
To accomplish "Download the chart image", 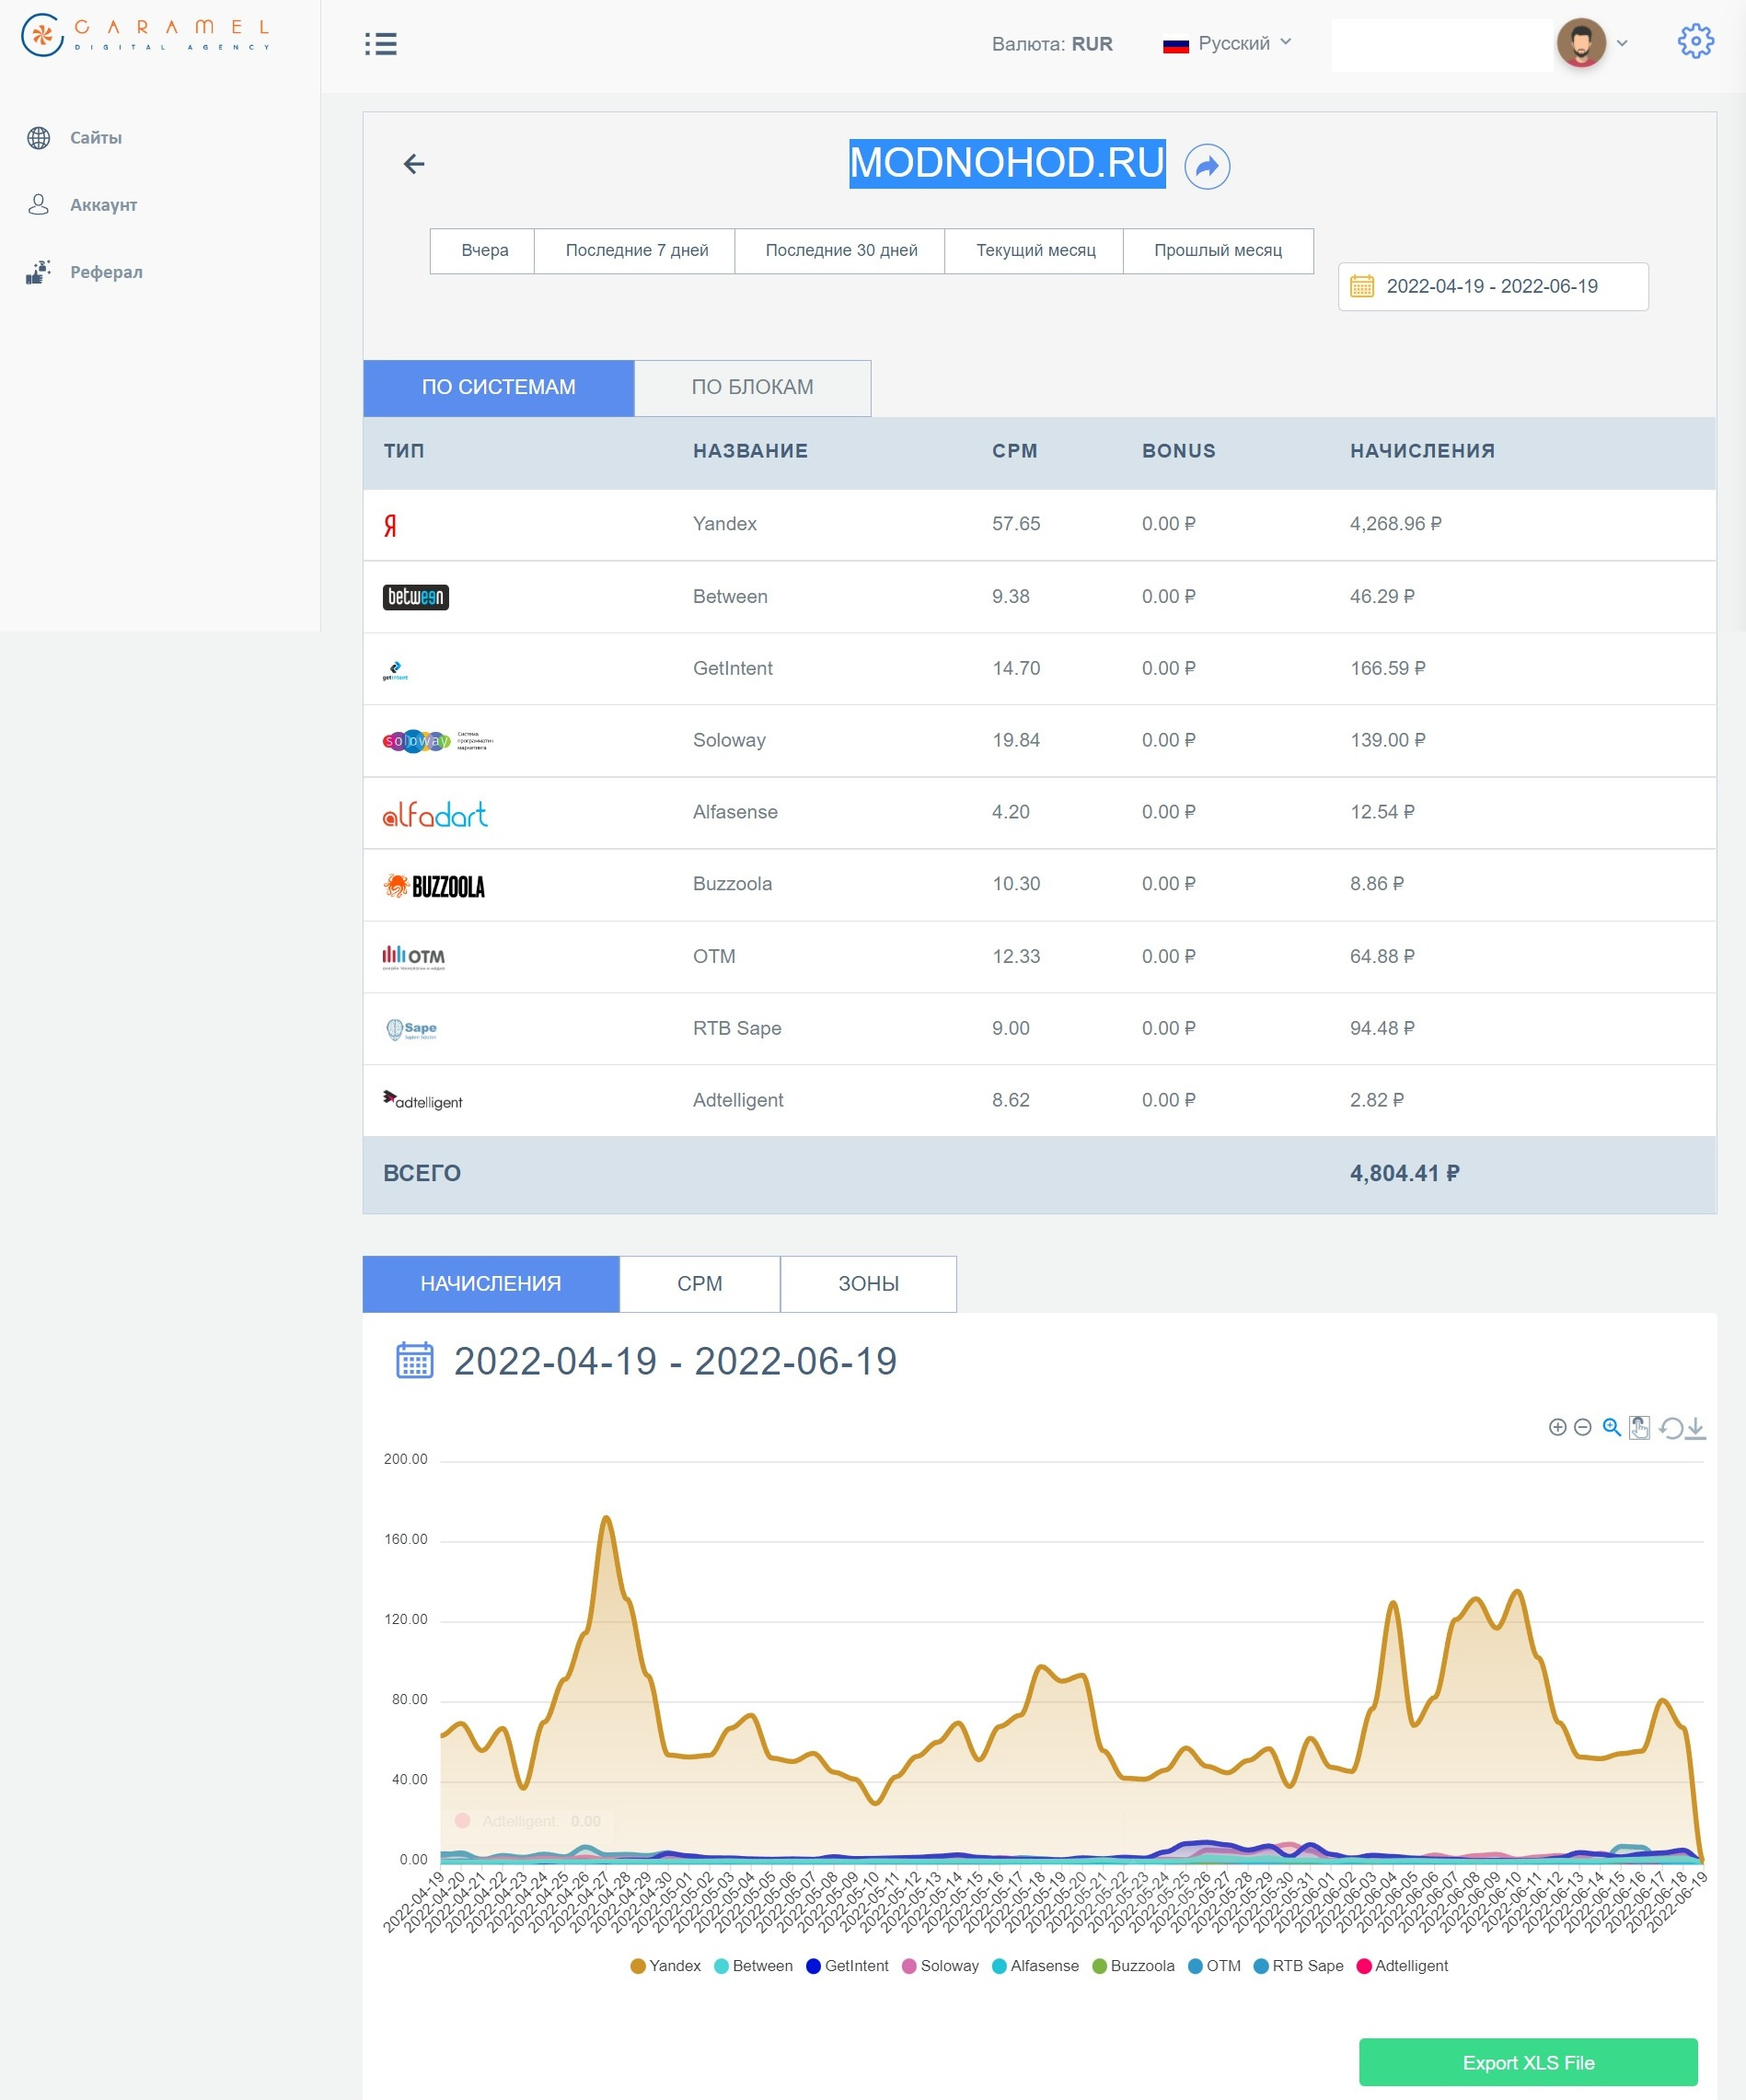I will pyautogui.click(x=1695, y=1428).
